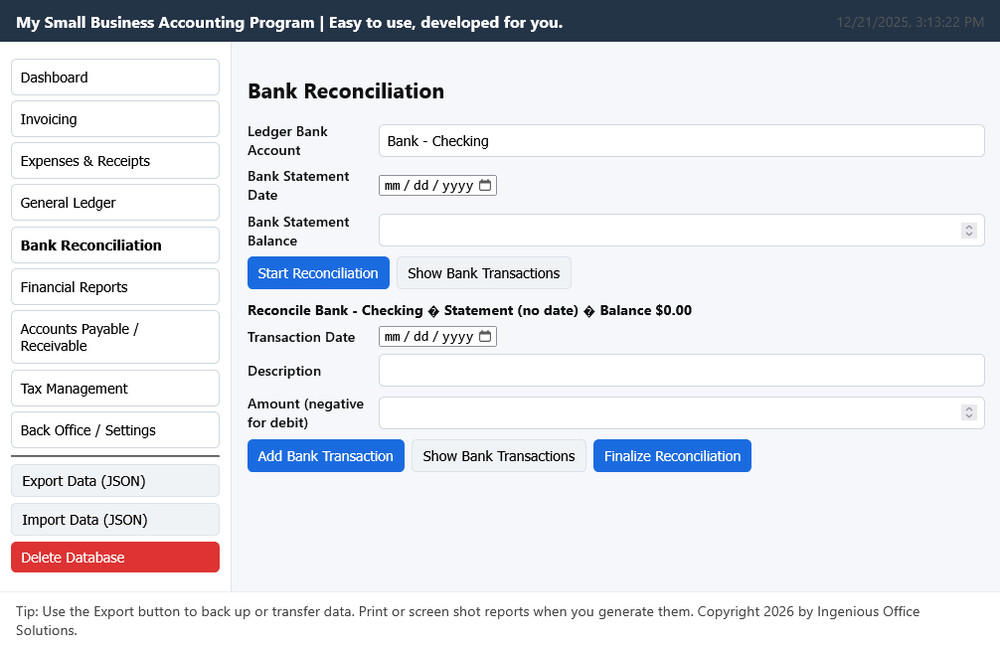The width and height of the screenshot is (1000, 647).
Task: Click the Start Reconciliation button
Action: (318, 272)
